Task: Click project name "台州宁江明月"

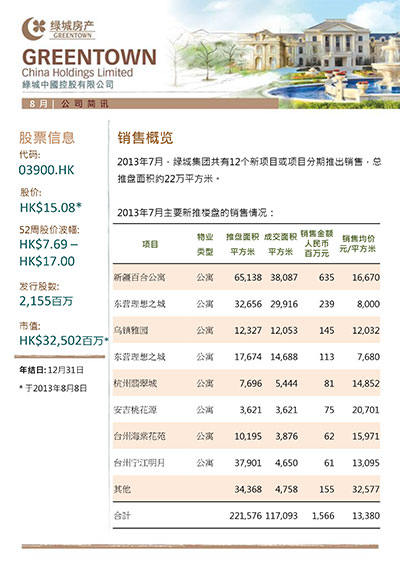Action: coord(139,462)
